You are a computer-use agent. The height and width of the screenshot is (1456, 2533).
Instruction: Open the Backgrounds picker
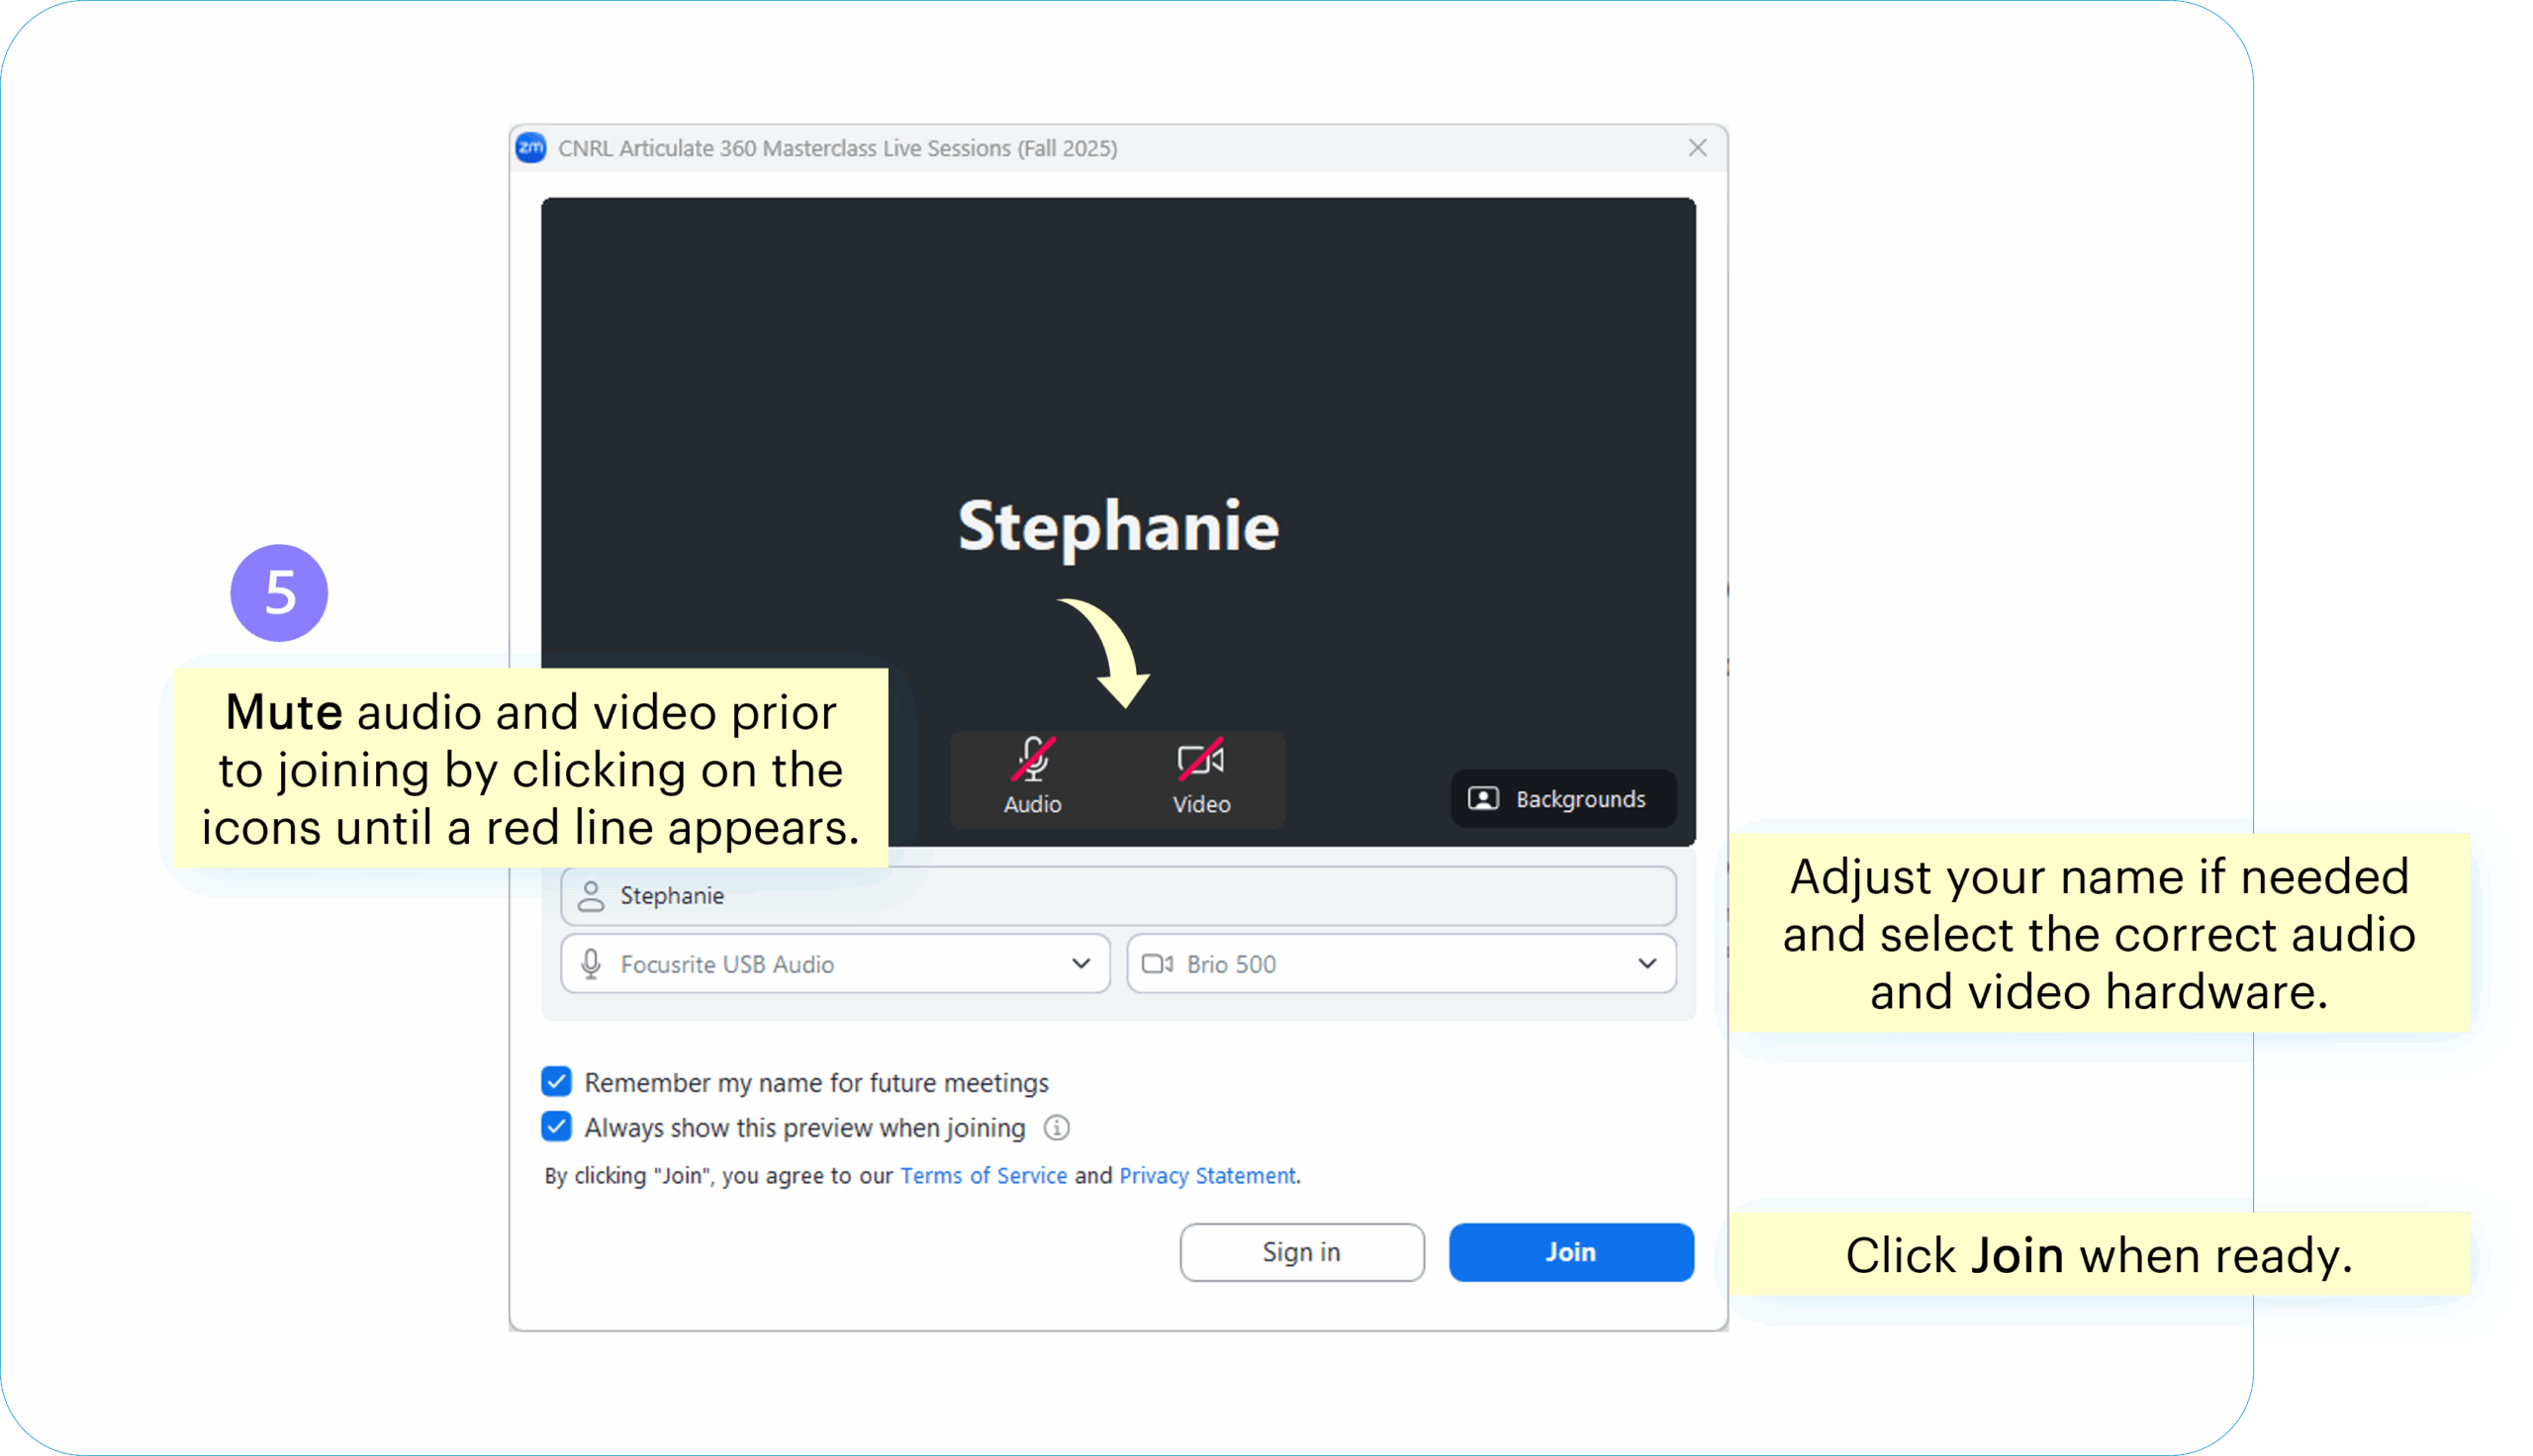click(1562, 798)
